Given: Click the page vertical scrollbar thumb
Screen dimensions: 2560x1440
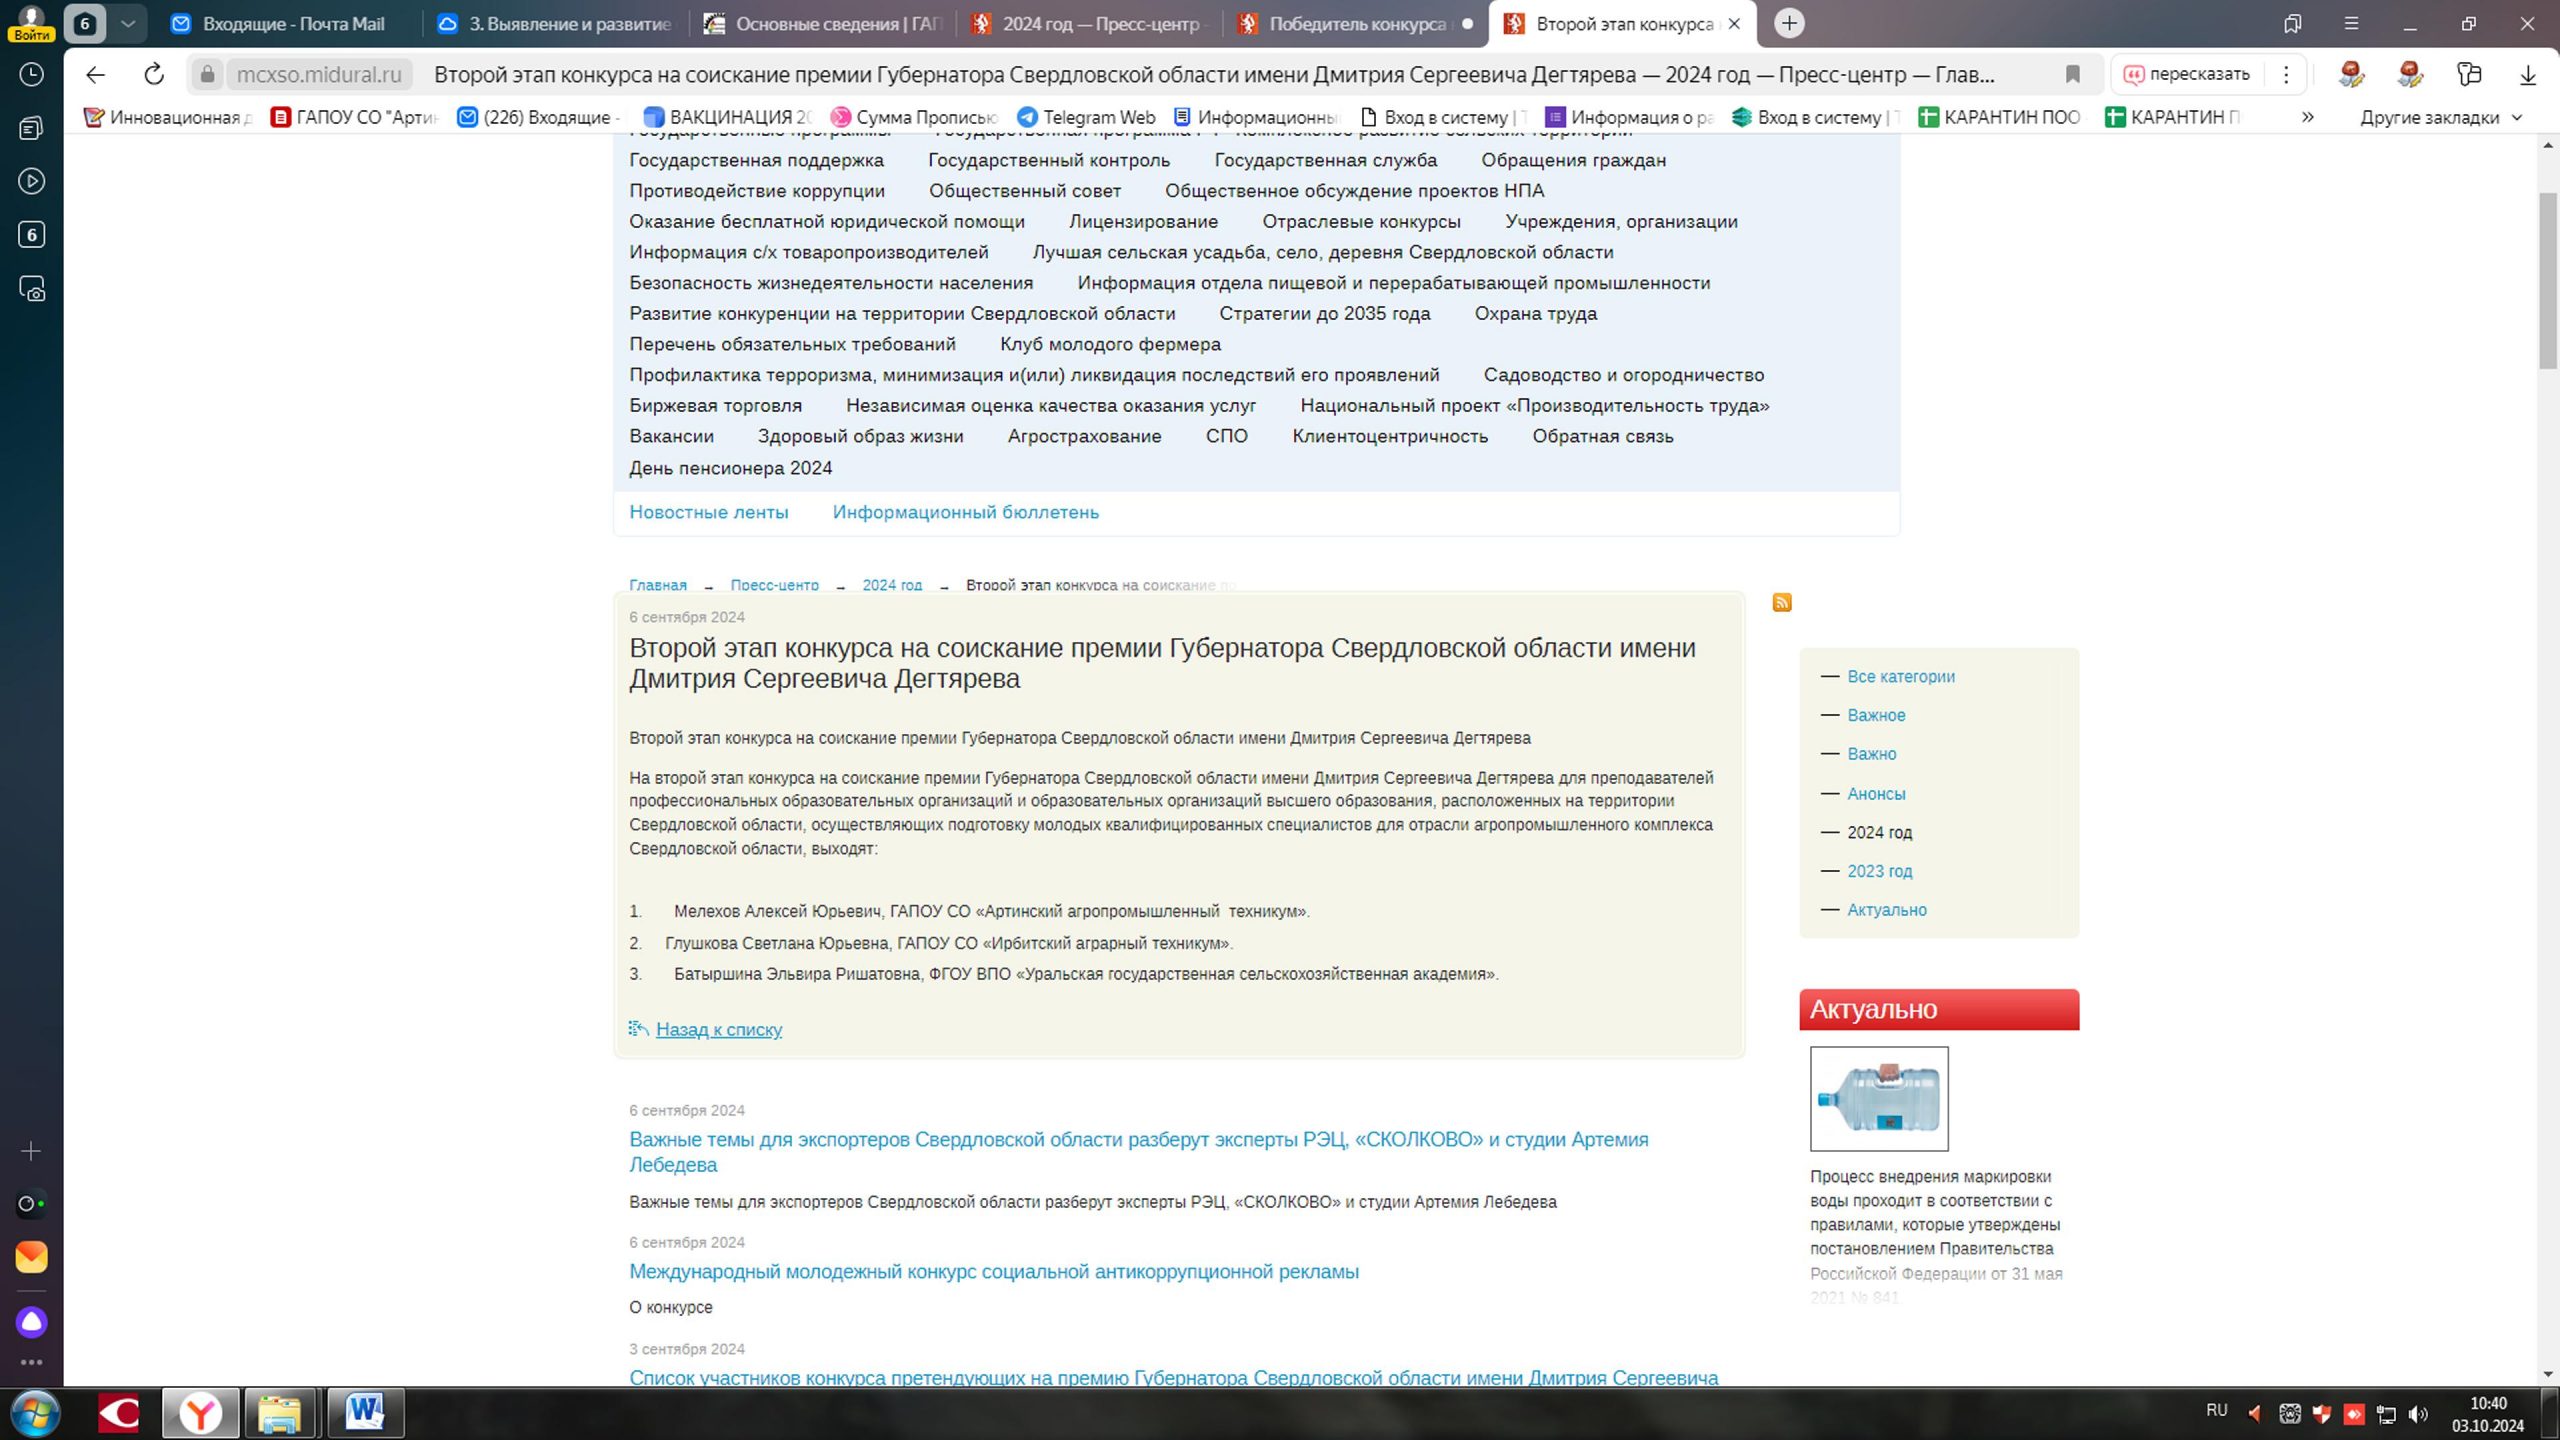Looking at the screenshot, I should 2548,281.
